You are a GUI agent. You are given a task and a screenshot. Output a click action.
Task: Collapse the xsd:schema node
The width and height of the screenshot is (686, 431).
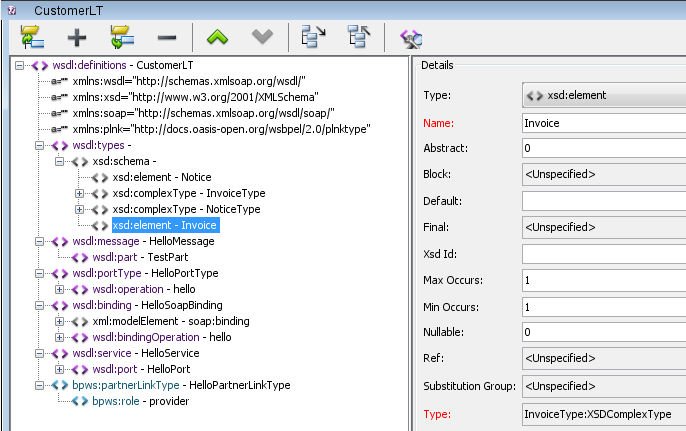(x=60, y=161)
